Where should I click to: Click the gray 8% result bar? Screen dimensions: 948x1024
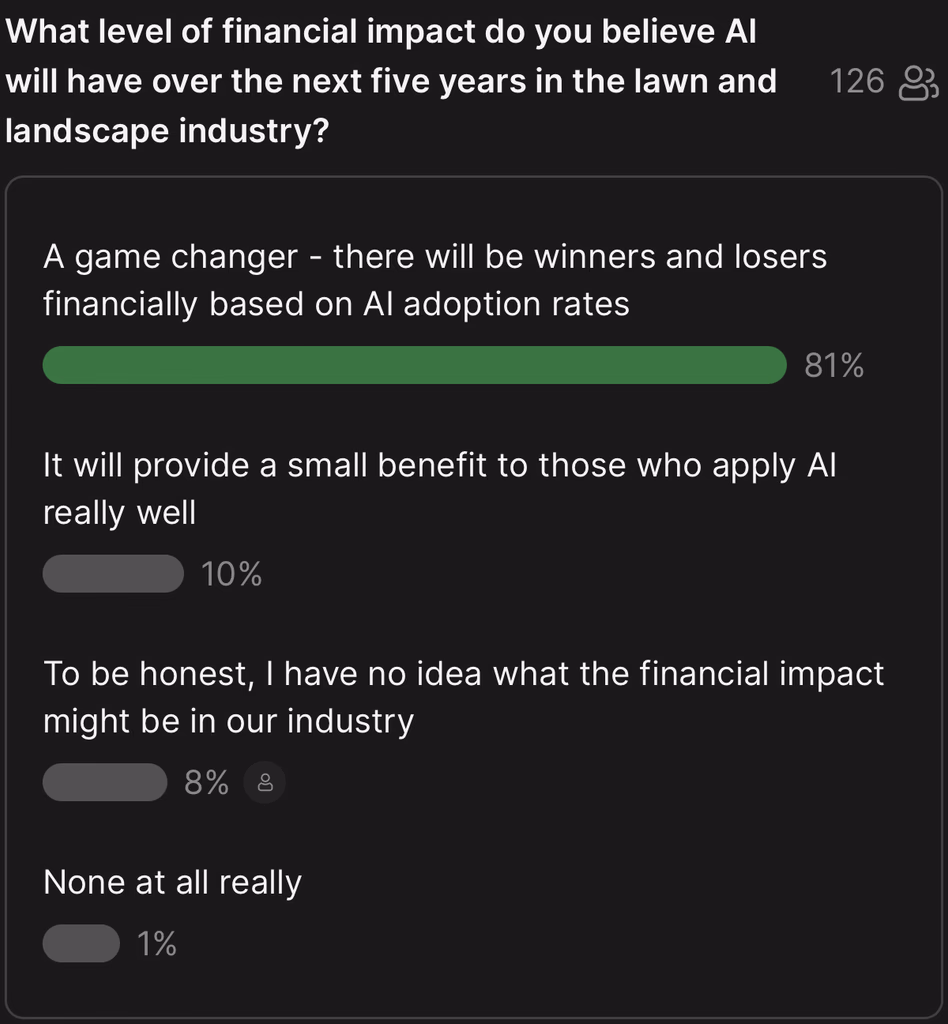104,783
